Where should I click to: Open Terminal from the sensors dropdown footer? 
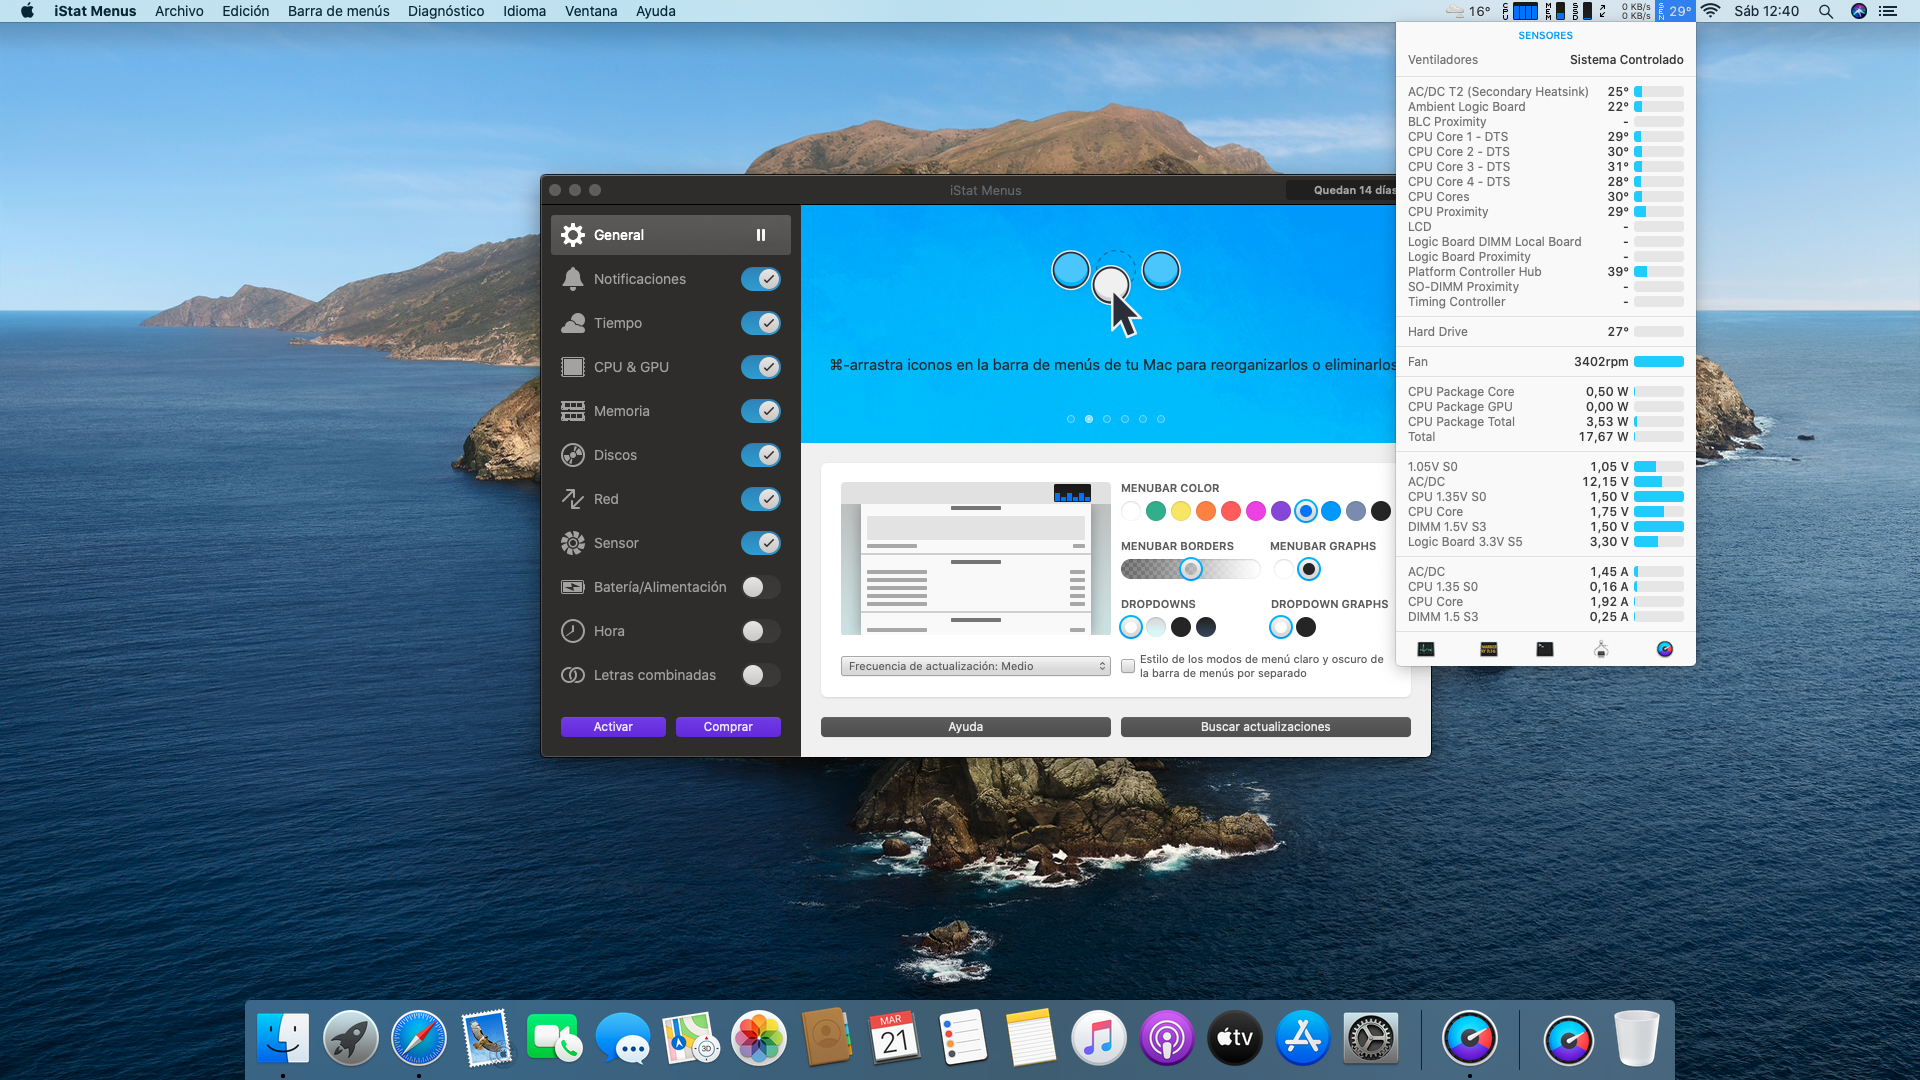1545,649
